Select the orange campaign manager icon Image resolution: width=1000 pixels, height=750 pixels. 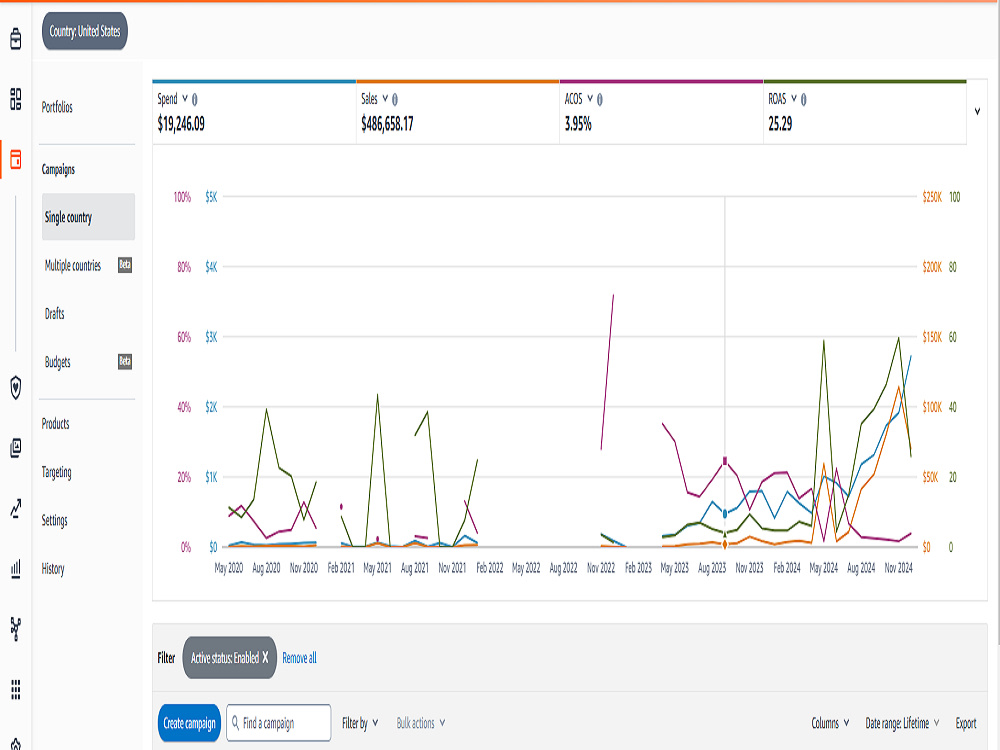point(16,159)
